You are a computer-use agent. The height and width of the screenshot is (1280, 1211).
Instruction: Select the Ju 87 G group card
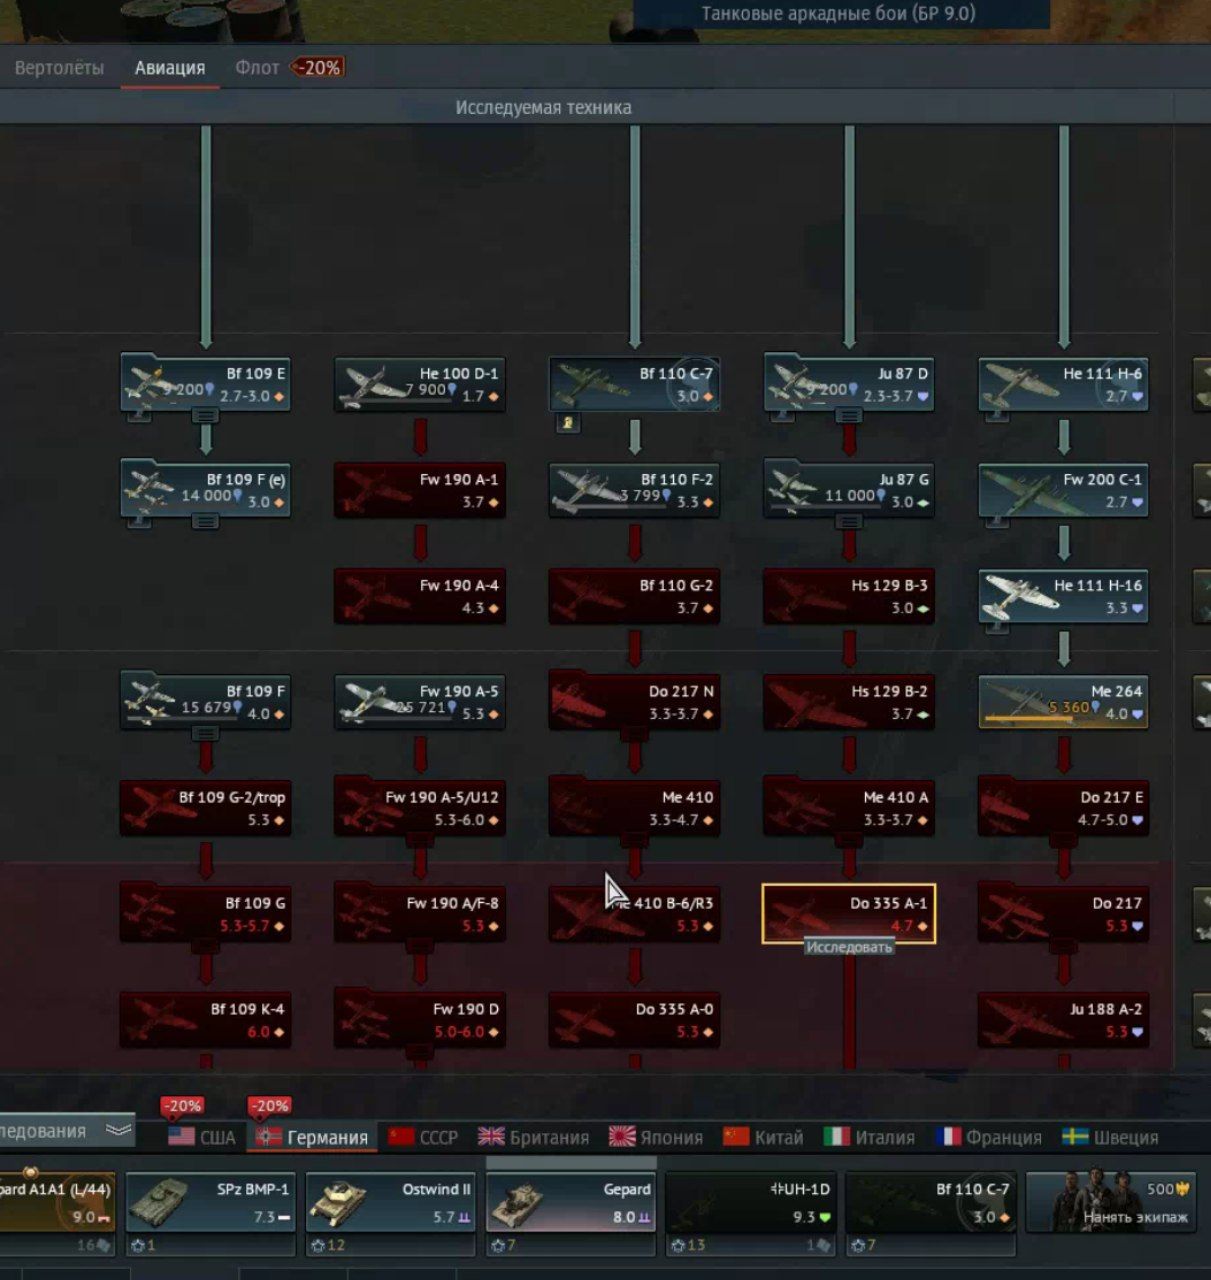coord(849,491)
